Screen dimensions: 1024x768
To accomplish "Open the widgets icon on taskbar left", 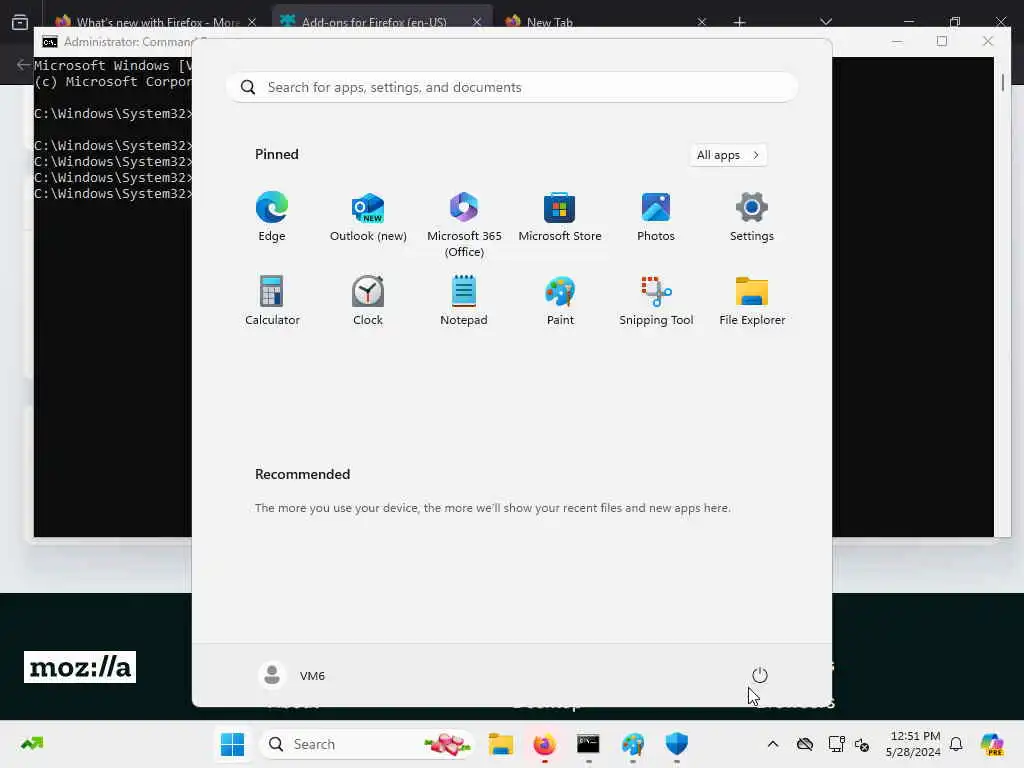I will [x=32, y=744].
